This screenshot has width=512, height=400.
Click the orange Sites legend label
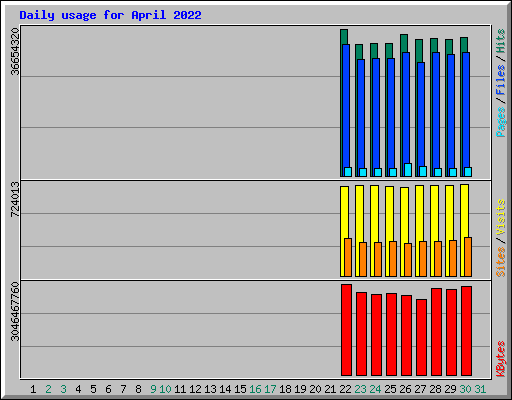(500, 262)
